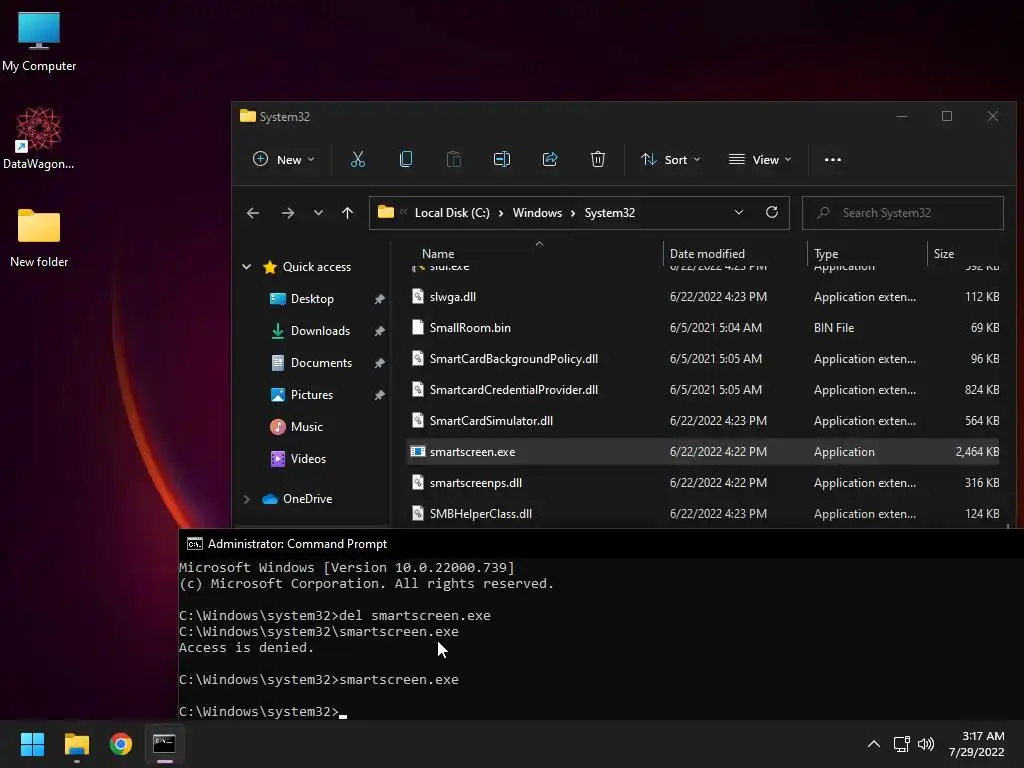Click the pin icon beside Documents
The height and width of the screenshot is (768, 1024).
(379, 363)
